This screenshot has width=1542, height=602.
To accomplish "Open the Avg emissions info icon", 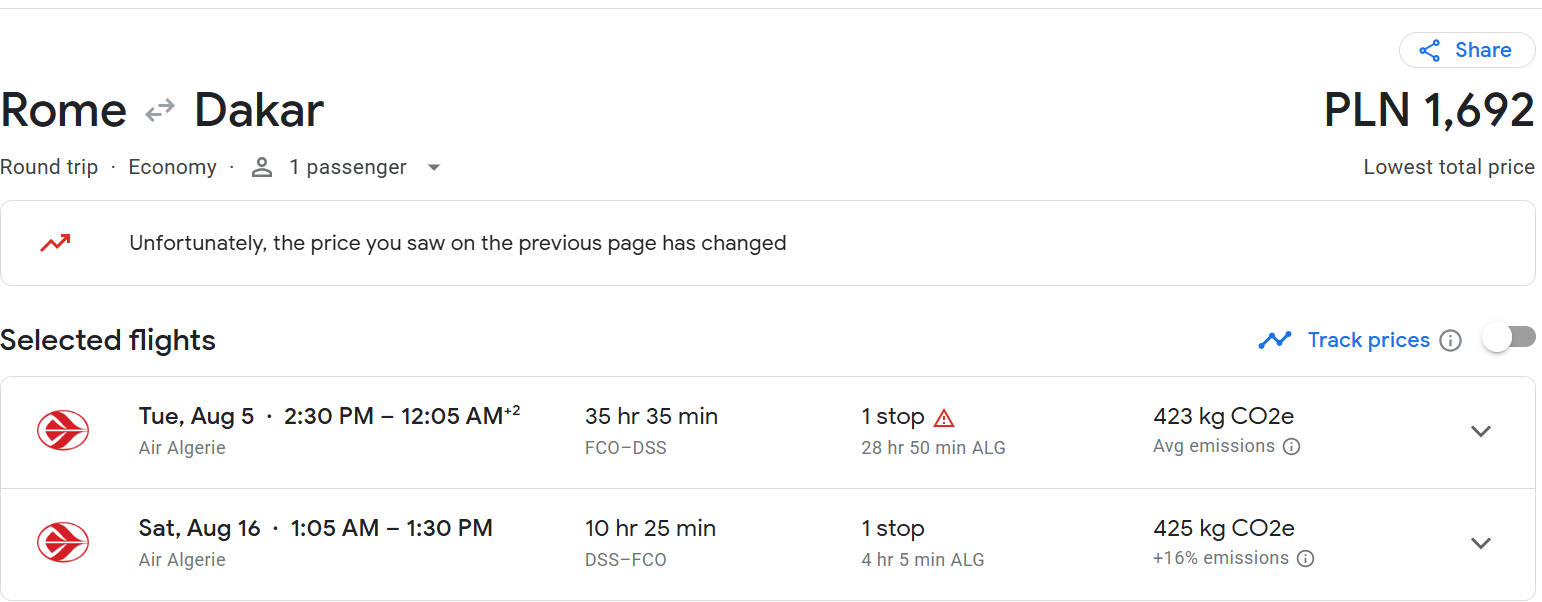I will pyautogui.click(x=1291, y=446).
